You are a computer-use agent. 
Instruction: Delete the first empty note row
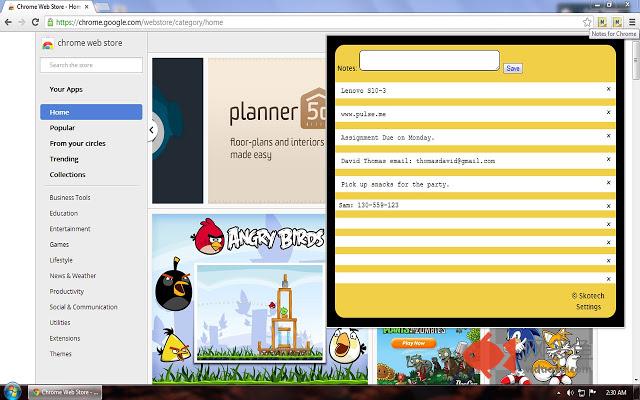click(x=608, y=224)
